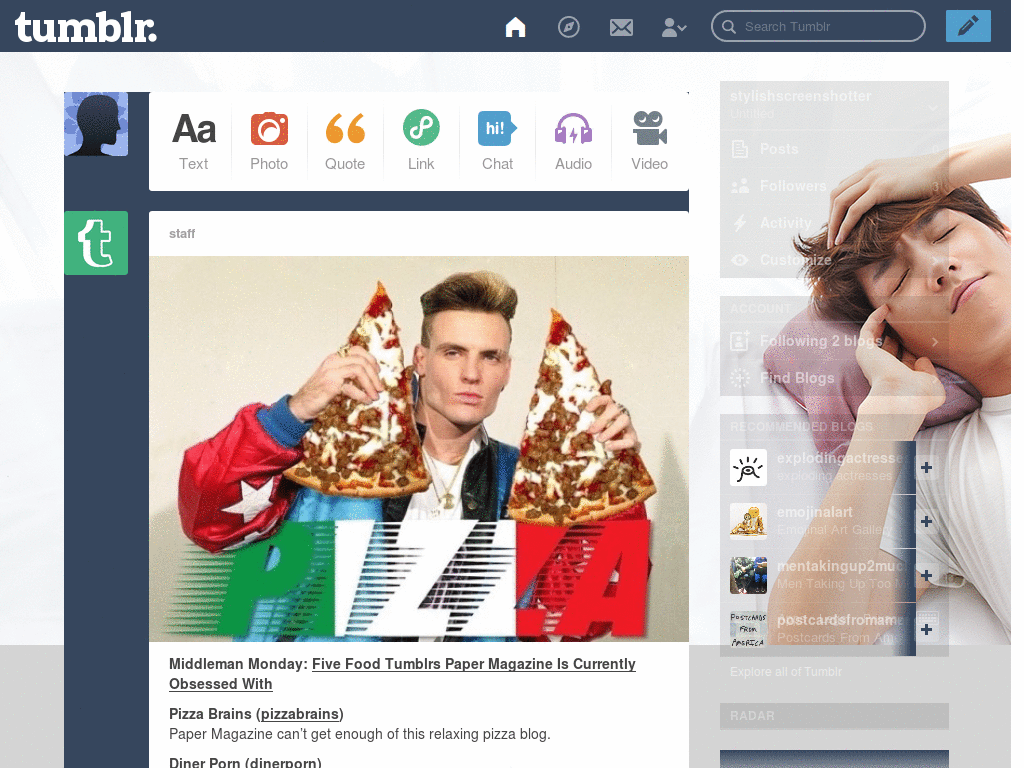Screen dimensions: 1024x768
Task: Click the RADAR section header
Action: click(834, 716)
